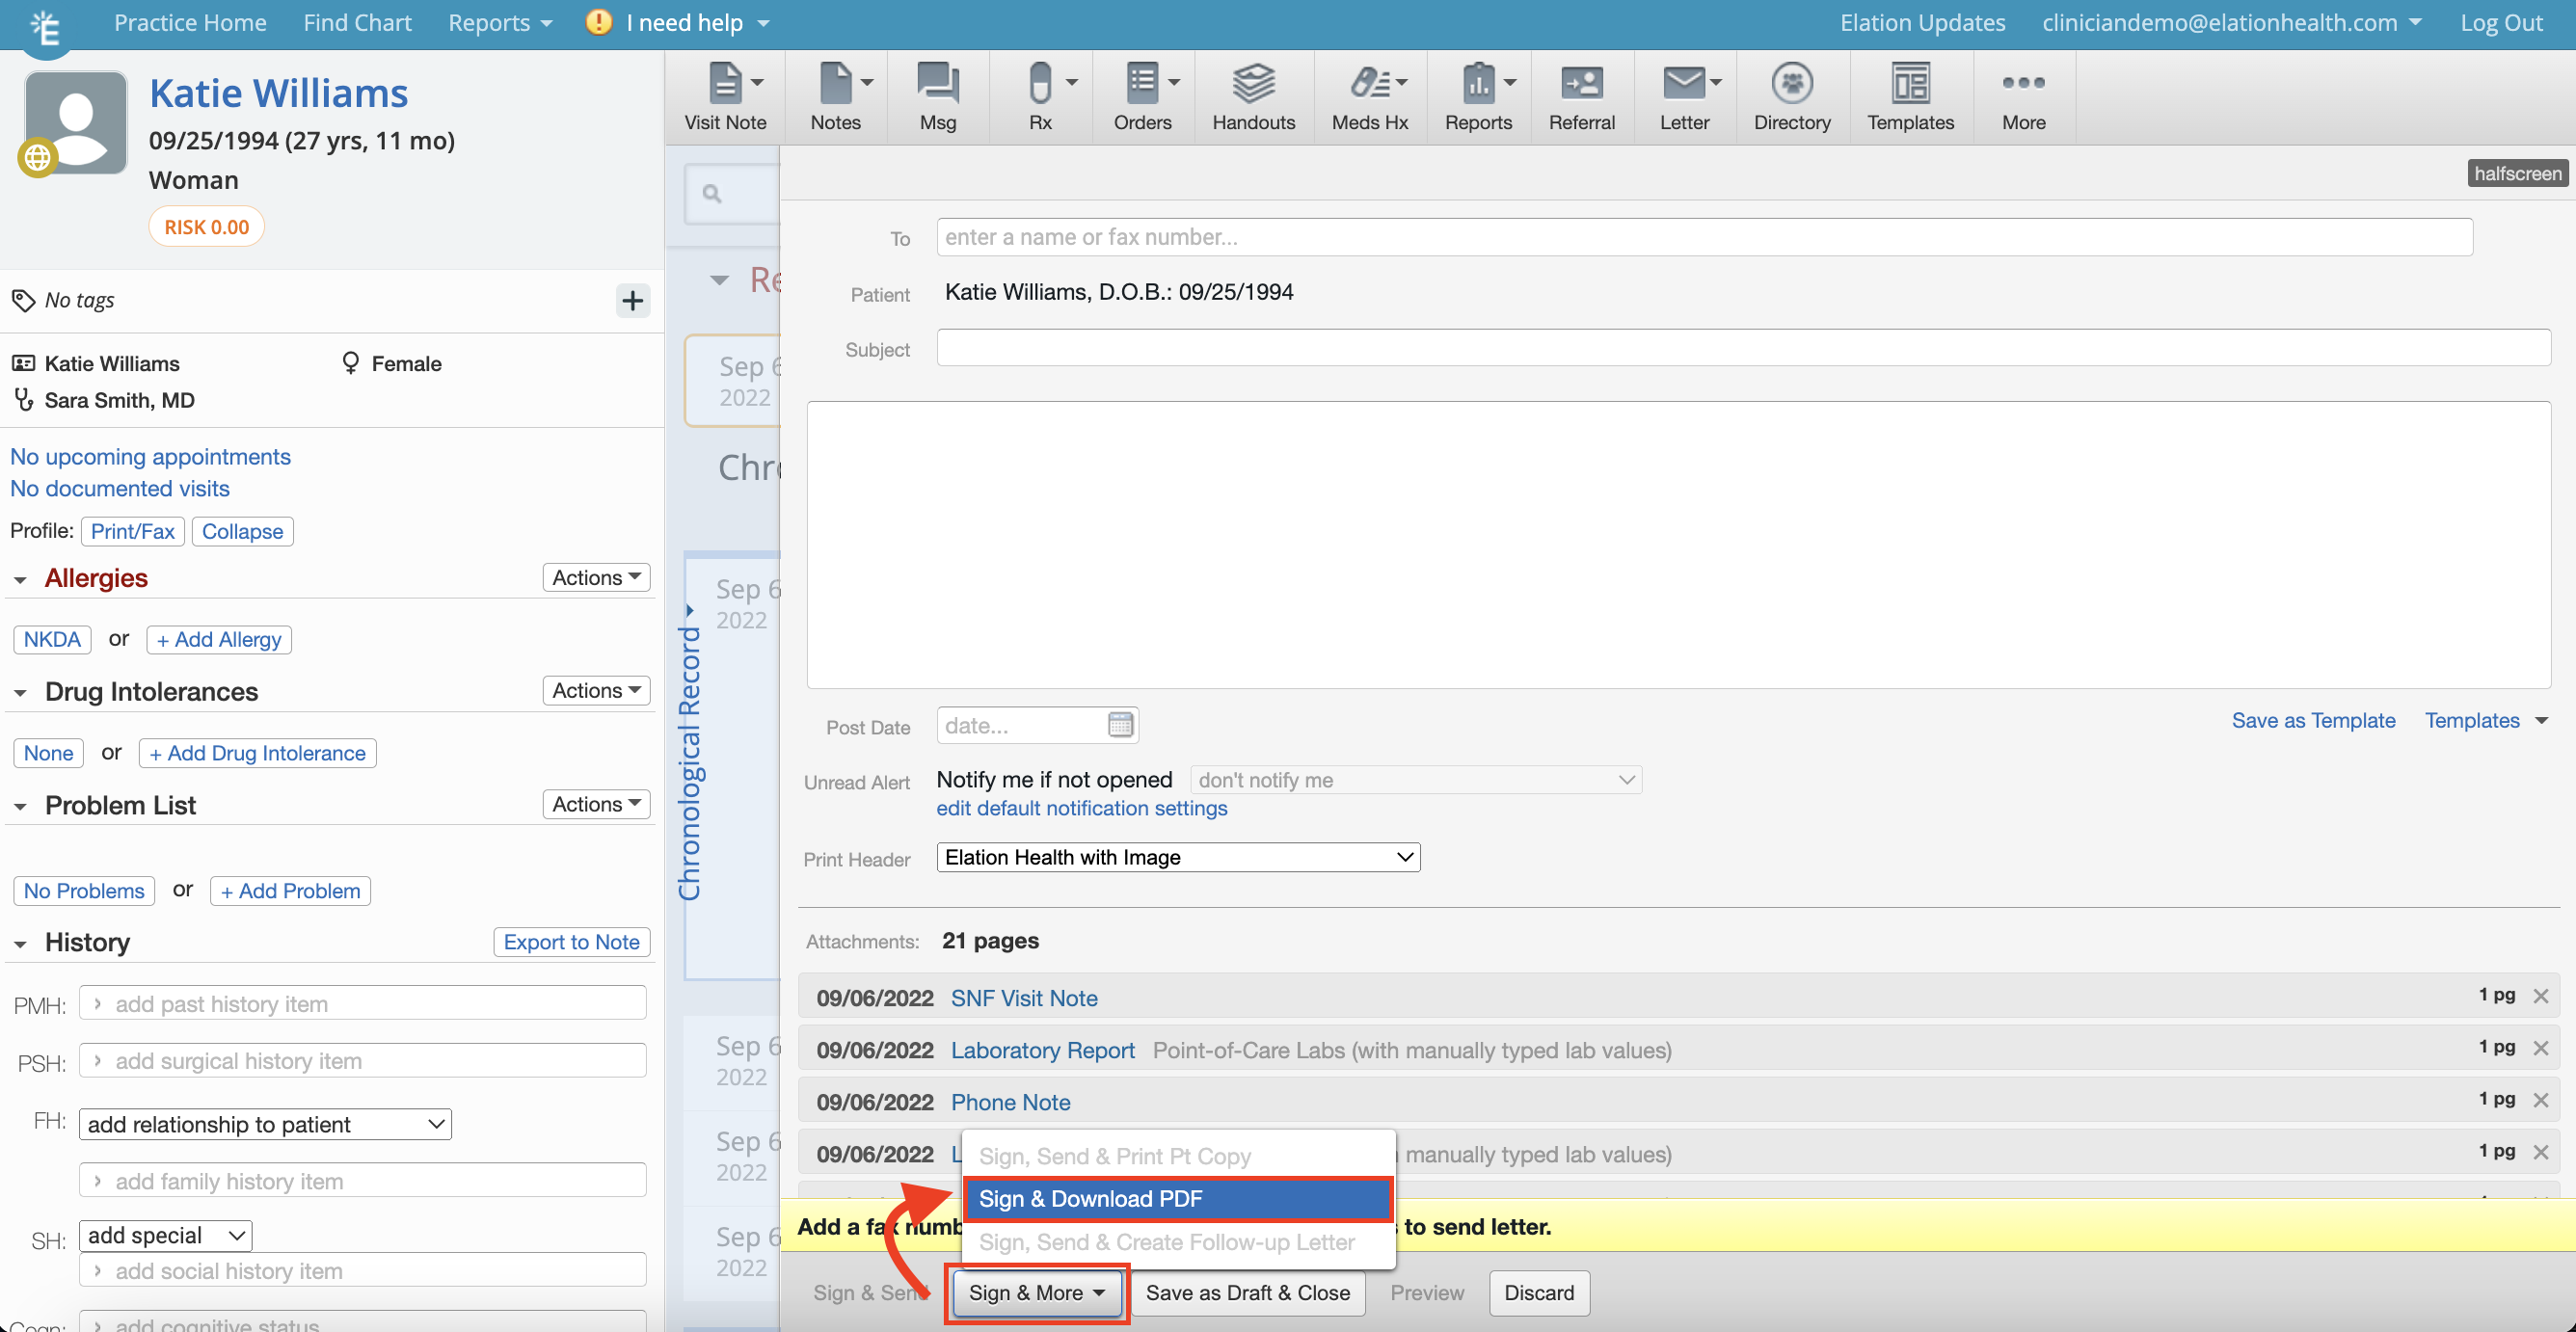Open the Templates toolbar icon
The height and width of the screenshot is (1332, 2576).
pyautogui.click(x=1909, y=84)
